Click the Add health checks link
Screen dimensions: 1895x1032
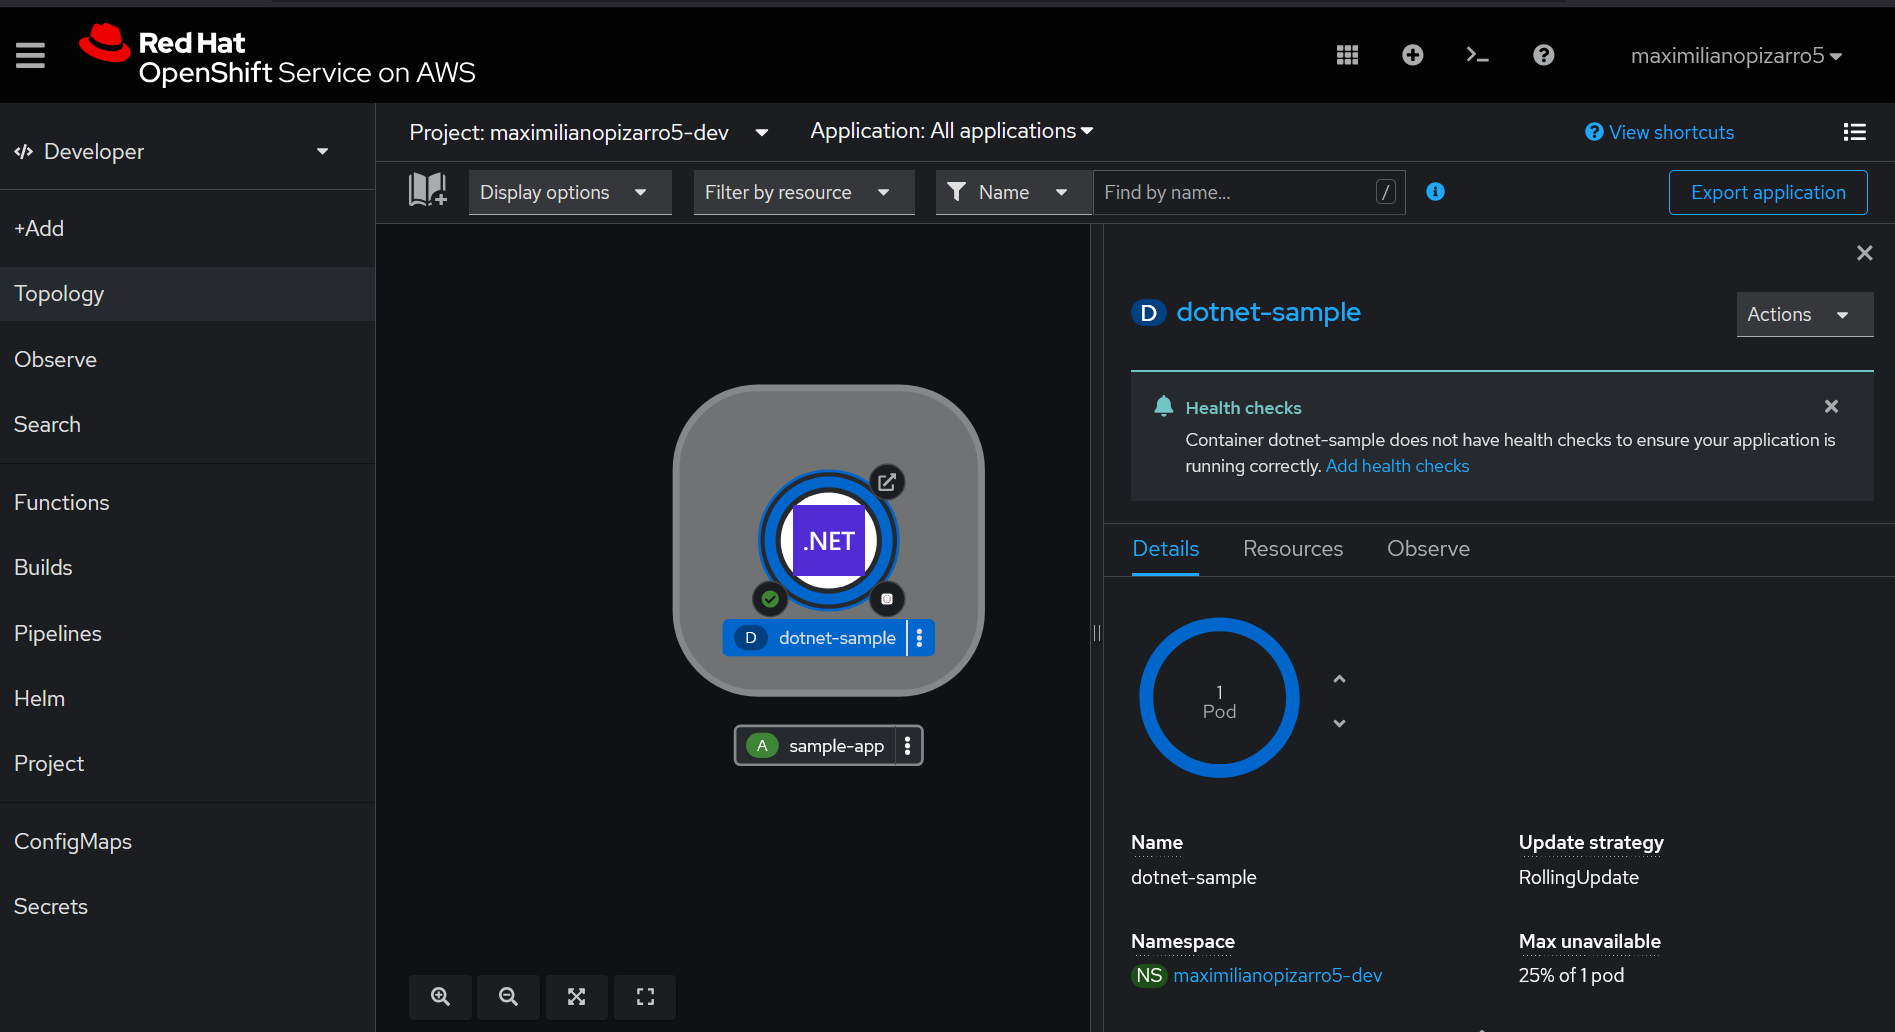point(1397,466)
